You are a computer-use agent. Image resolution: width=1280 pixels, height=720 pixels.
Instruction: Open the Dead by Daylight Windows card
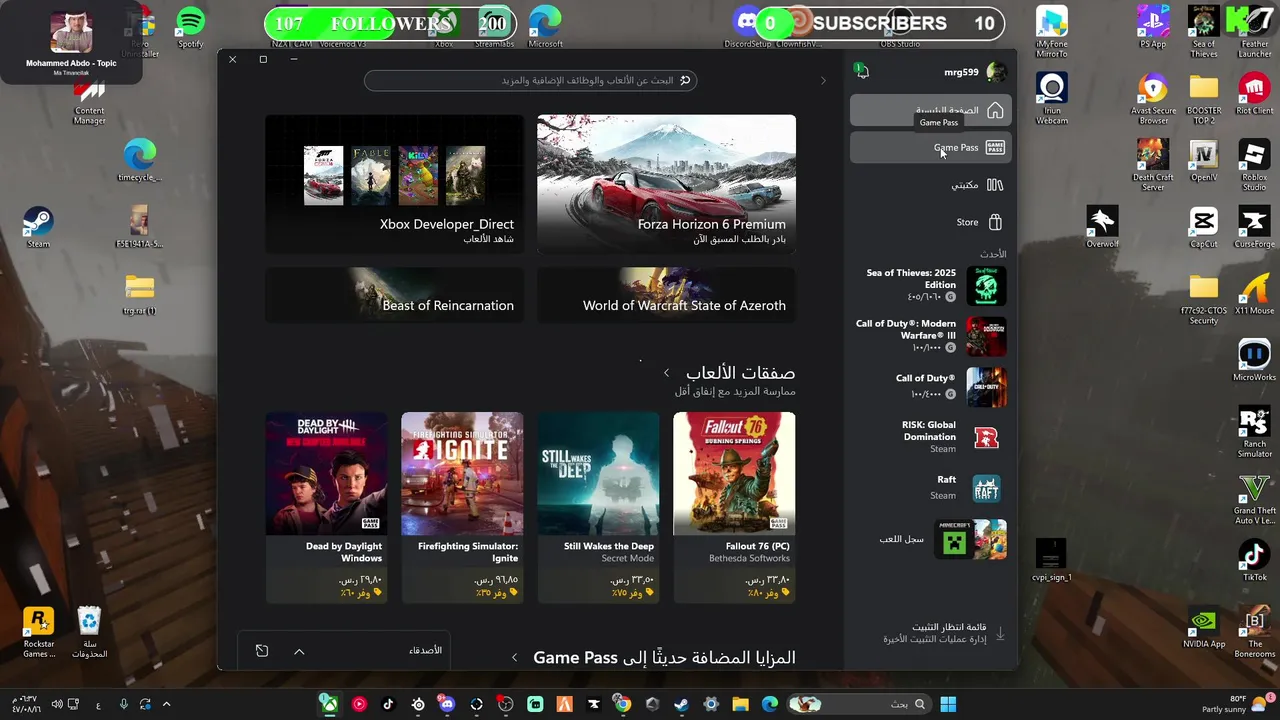point(326,508)
